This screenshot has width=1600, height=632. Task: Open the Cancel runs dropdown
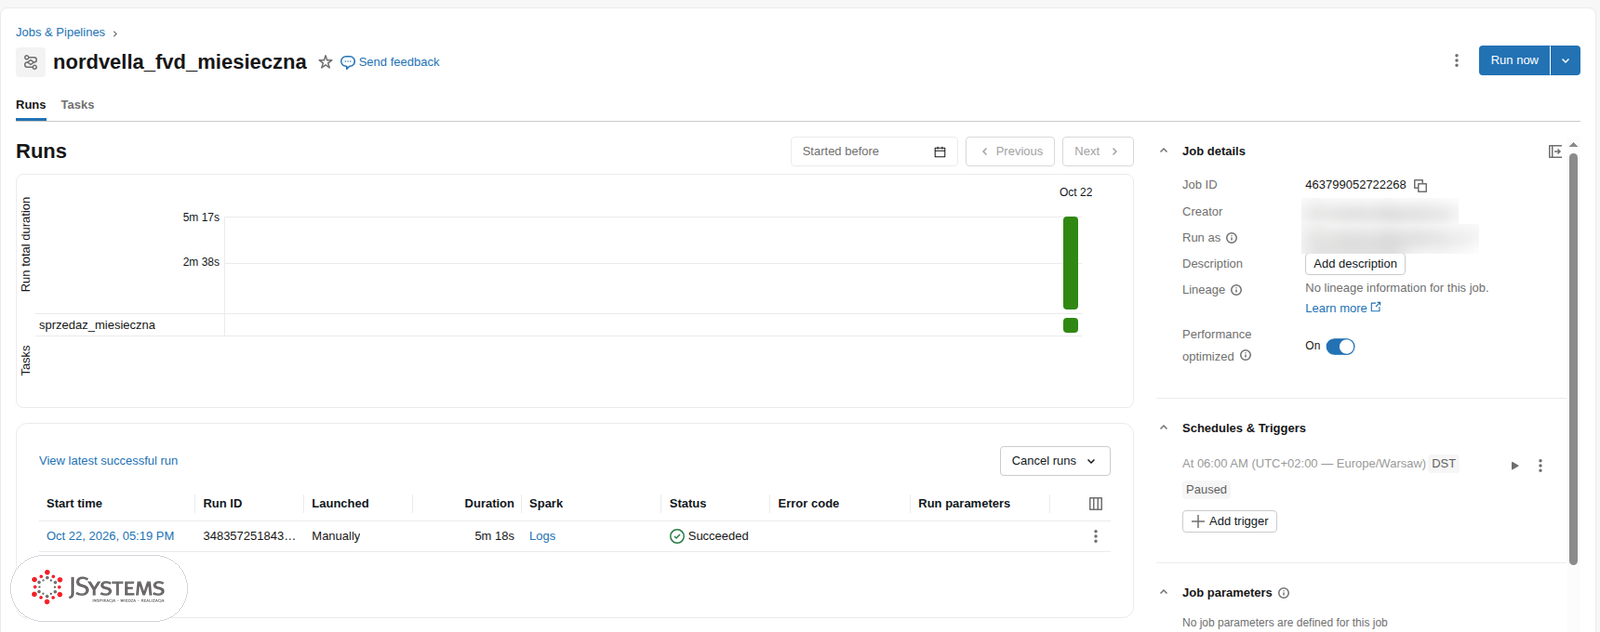[x=1055, y=461]
